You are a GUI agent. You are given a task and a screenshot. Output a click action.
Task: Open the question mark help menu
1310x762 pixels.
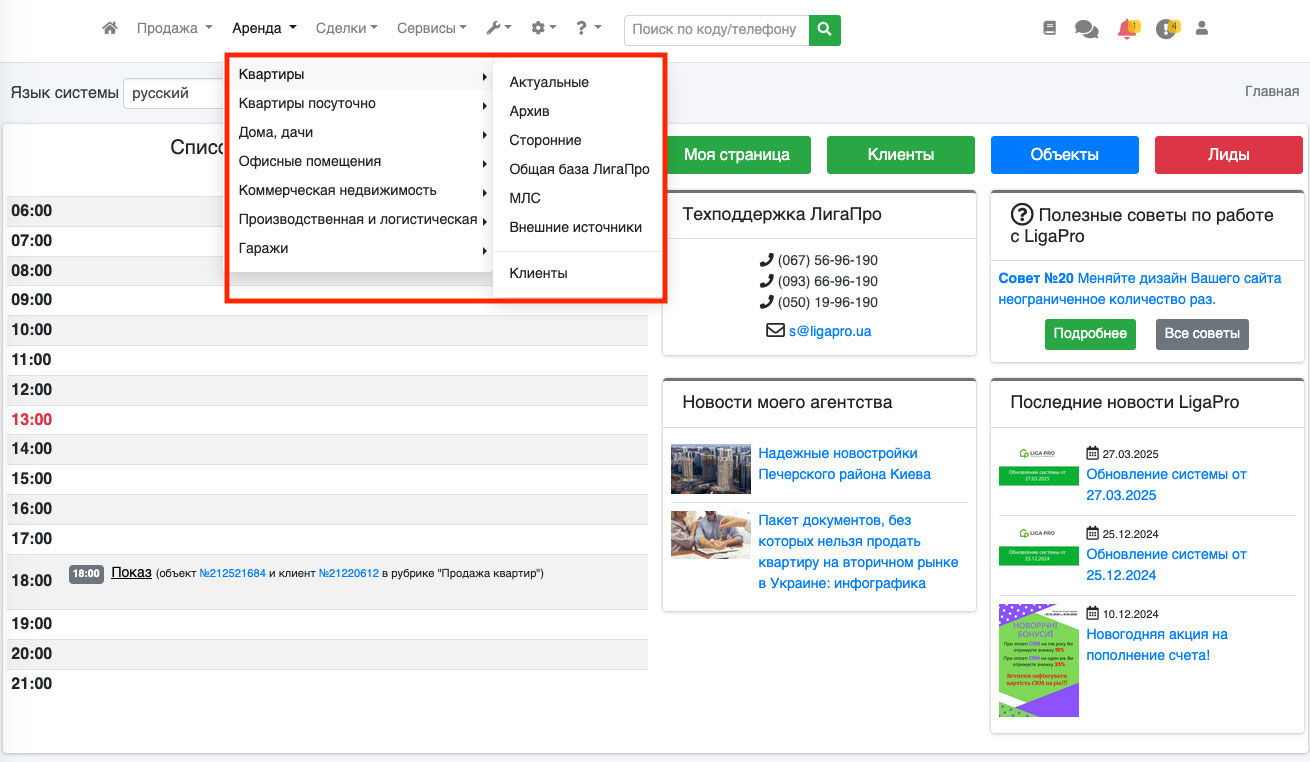(588, 29)
